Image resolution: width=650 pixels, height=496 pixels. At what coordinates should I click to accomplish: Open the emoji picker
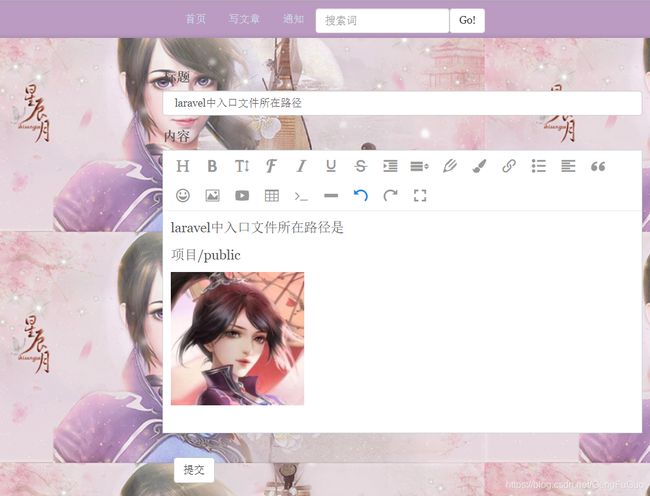coord(183,195)
